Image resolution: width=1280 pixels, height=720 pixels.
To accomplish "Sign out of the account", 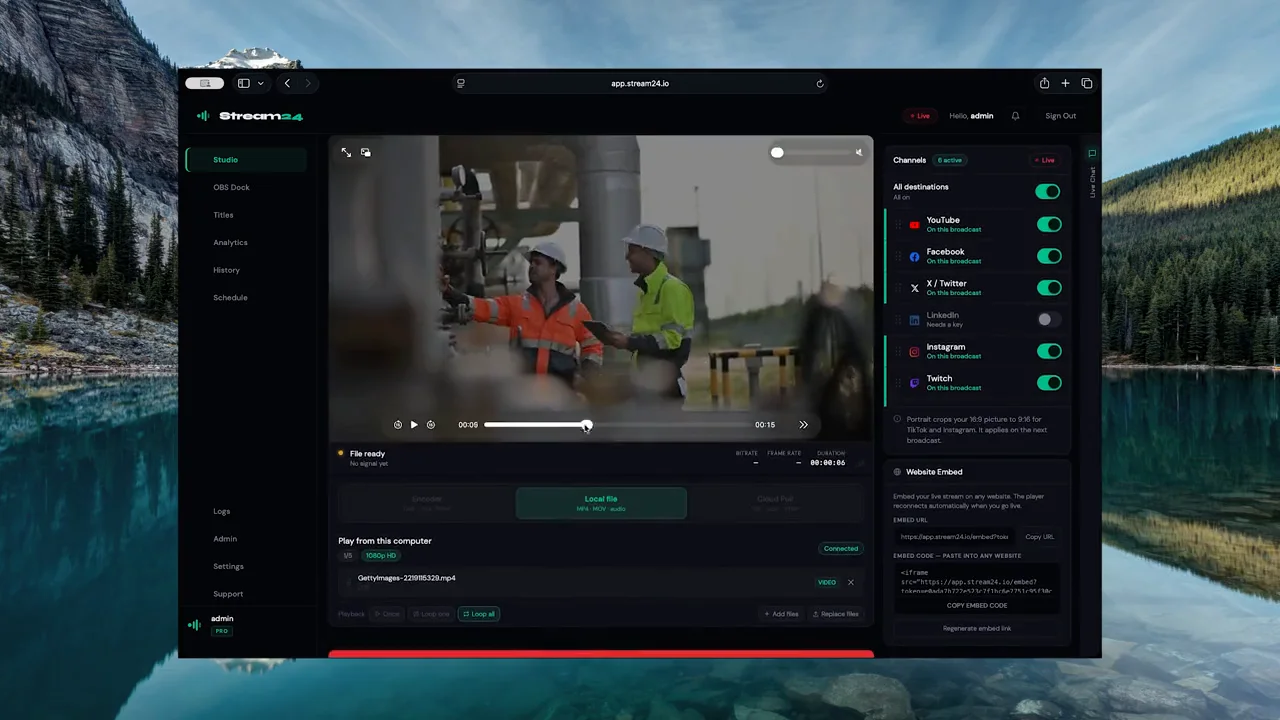I will (1061, 116).
